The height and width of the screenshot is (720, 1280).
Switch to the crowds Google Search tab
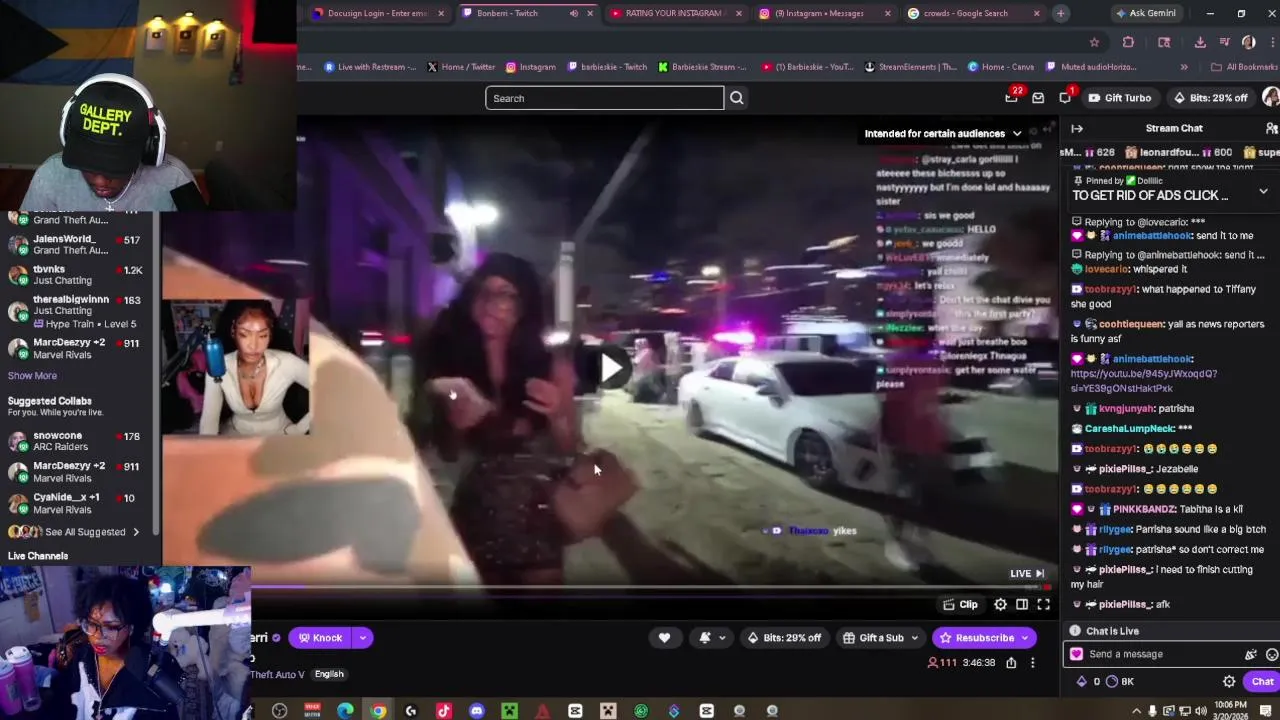(972, 13)
